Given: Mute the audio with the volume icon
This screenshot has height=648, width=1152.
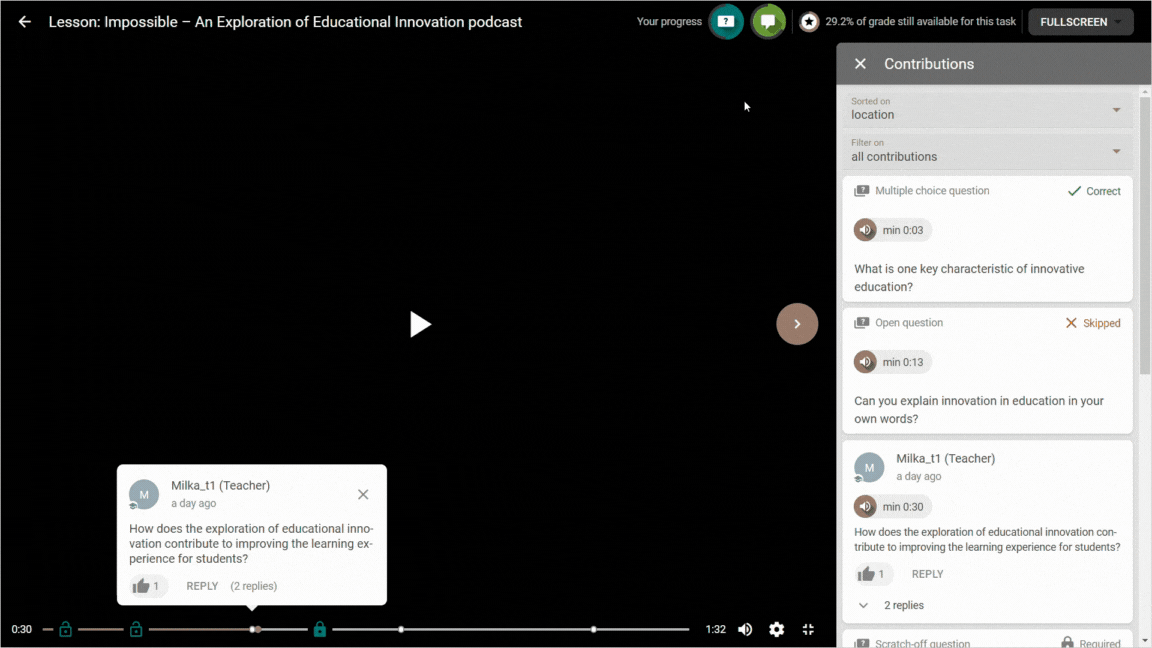Looking at the screenshot, I should (745, 629).
